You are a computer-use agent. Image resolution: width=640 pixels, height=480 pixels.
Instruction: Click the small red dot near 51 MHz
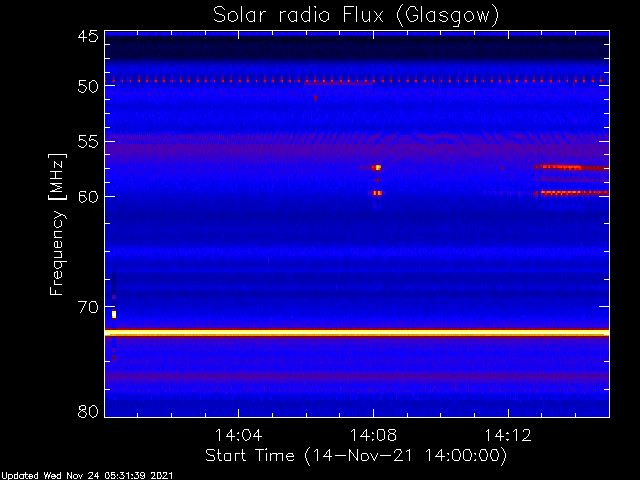(315, 98)
